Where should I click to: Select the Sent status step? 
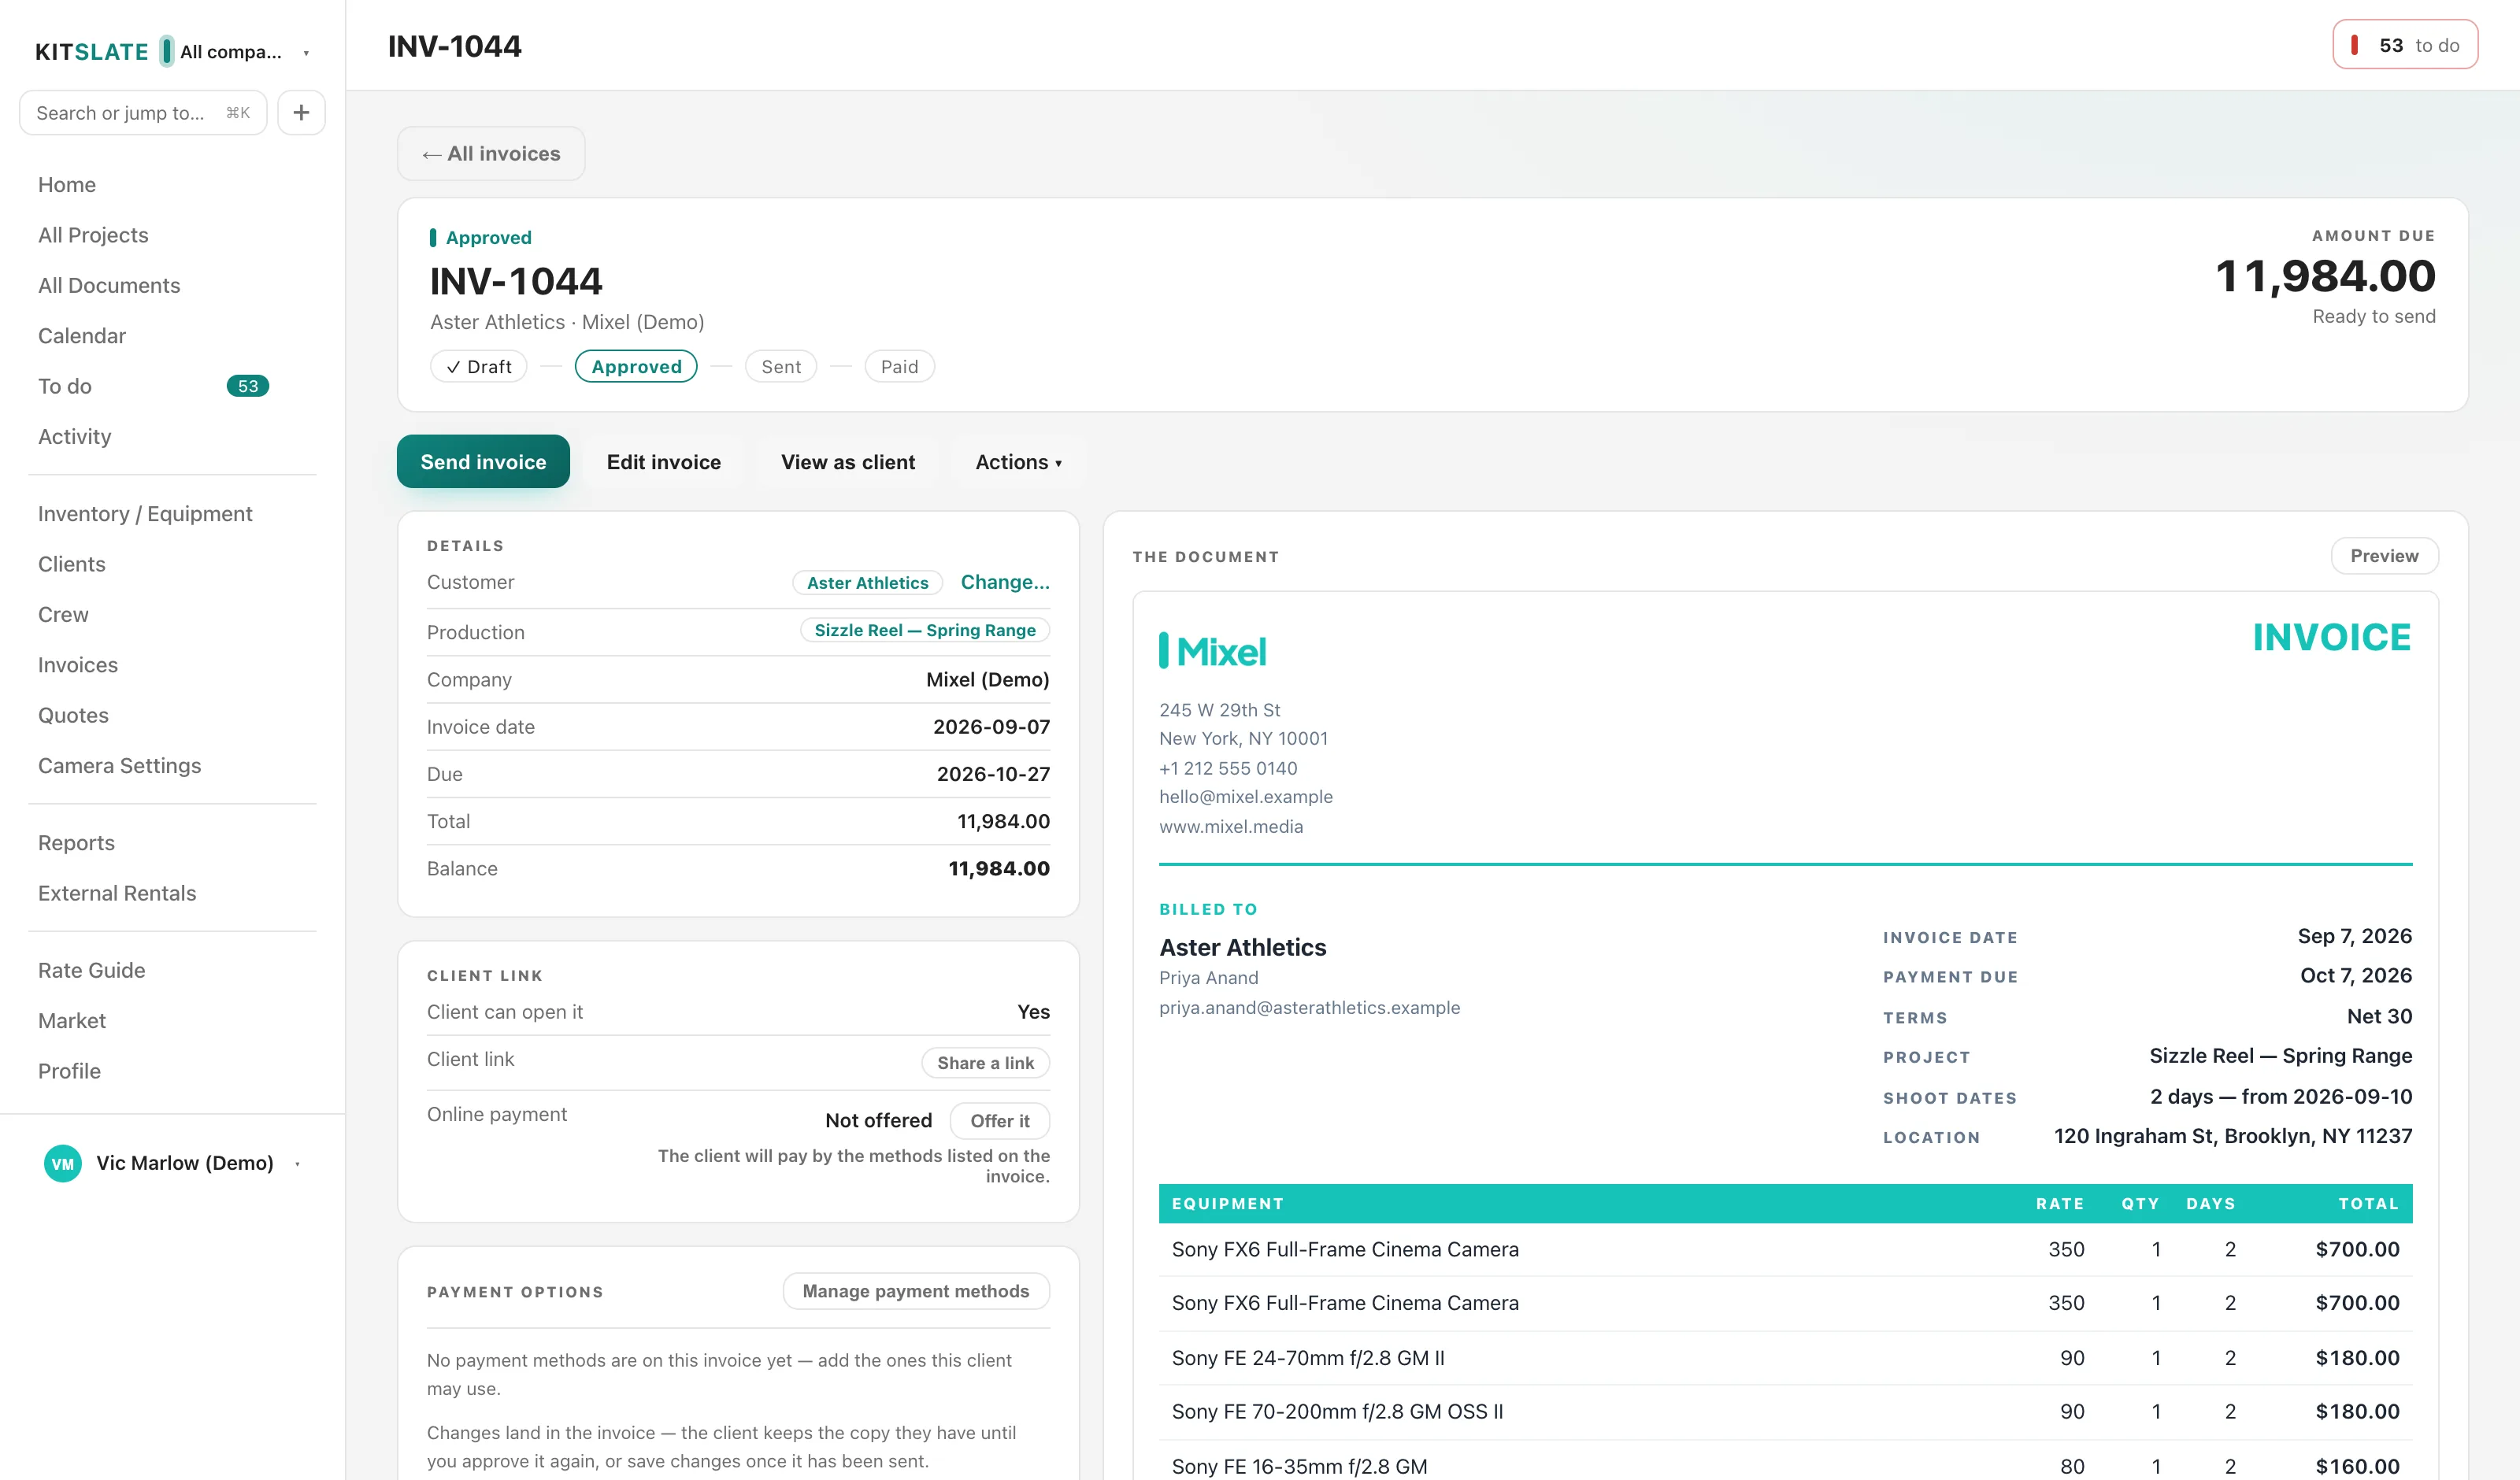[781, 366]
